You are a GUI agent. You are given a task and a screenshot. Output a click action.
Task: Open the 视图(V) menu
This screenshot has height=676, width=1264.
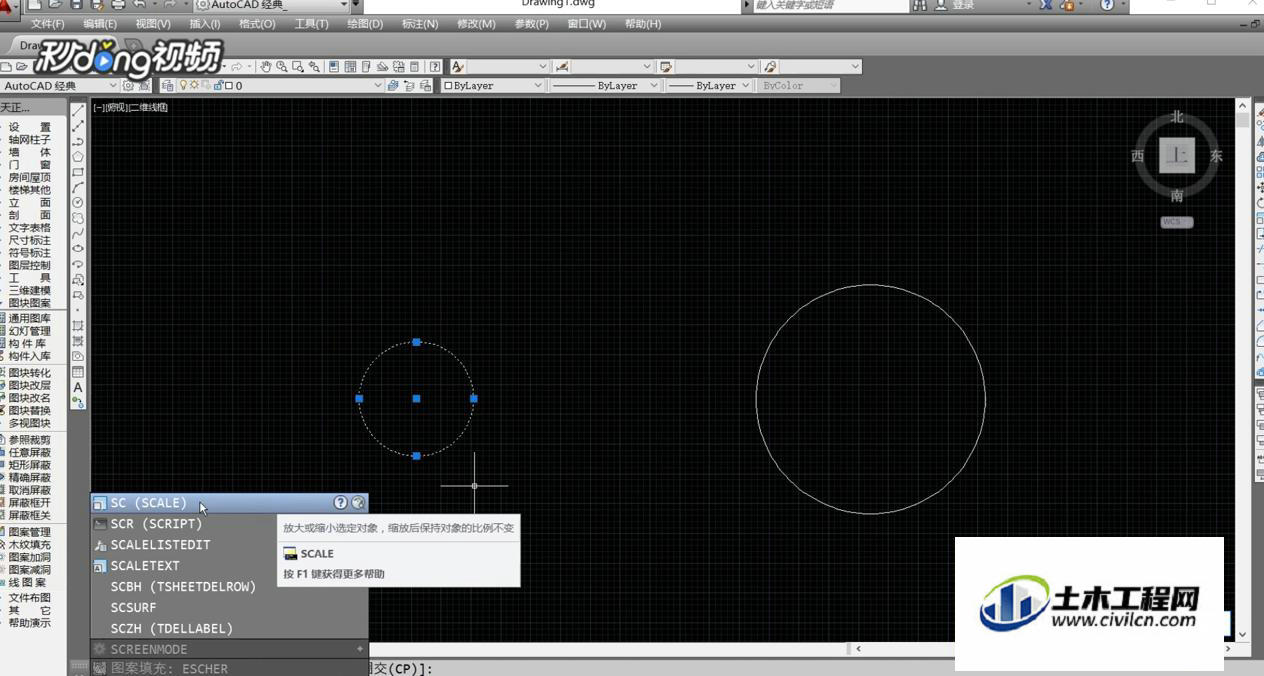pyautogui.click(x=153, y=24)
